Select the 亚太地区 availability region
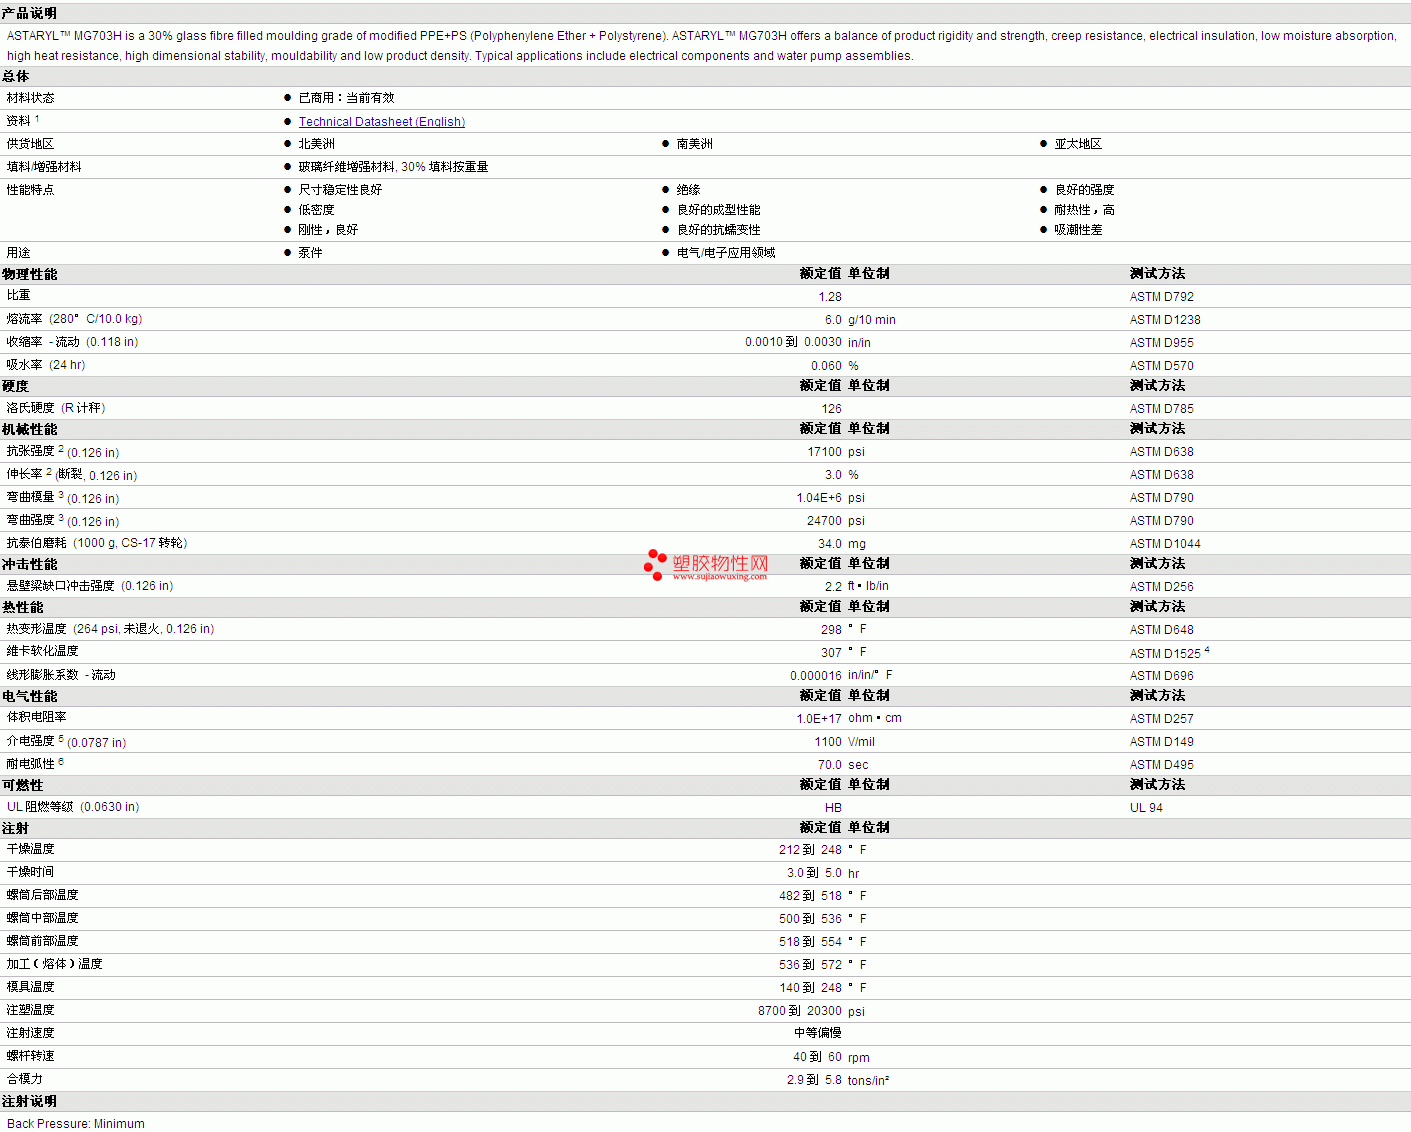This screenshot has height=1132, width=1411. (1078, 144)
